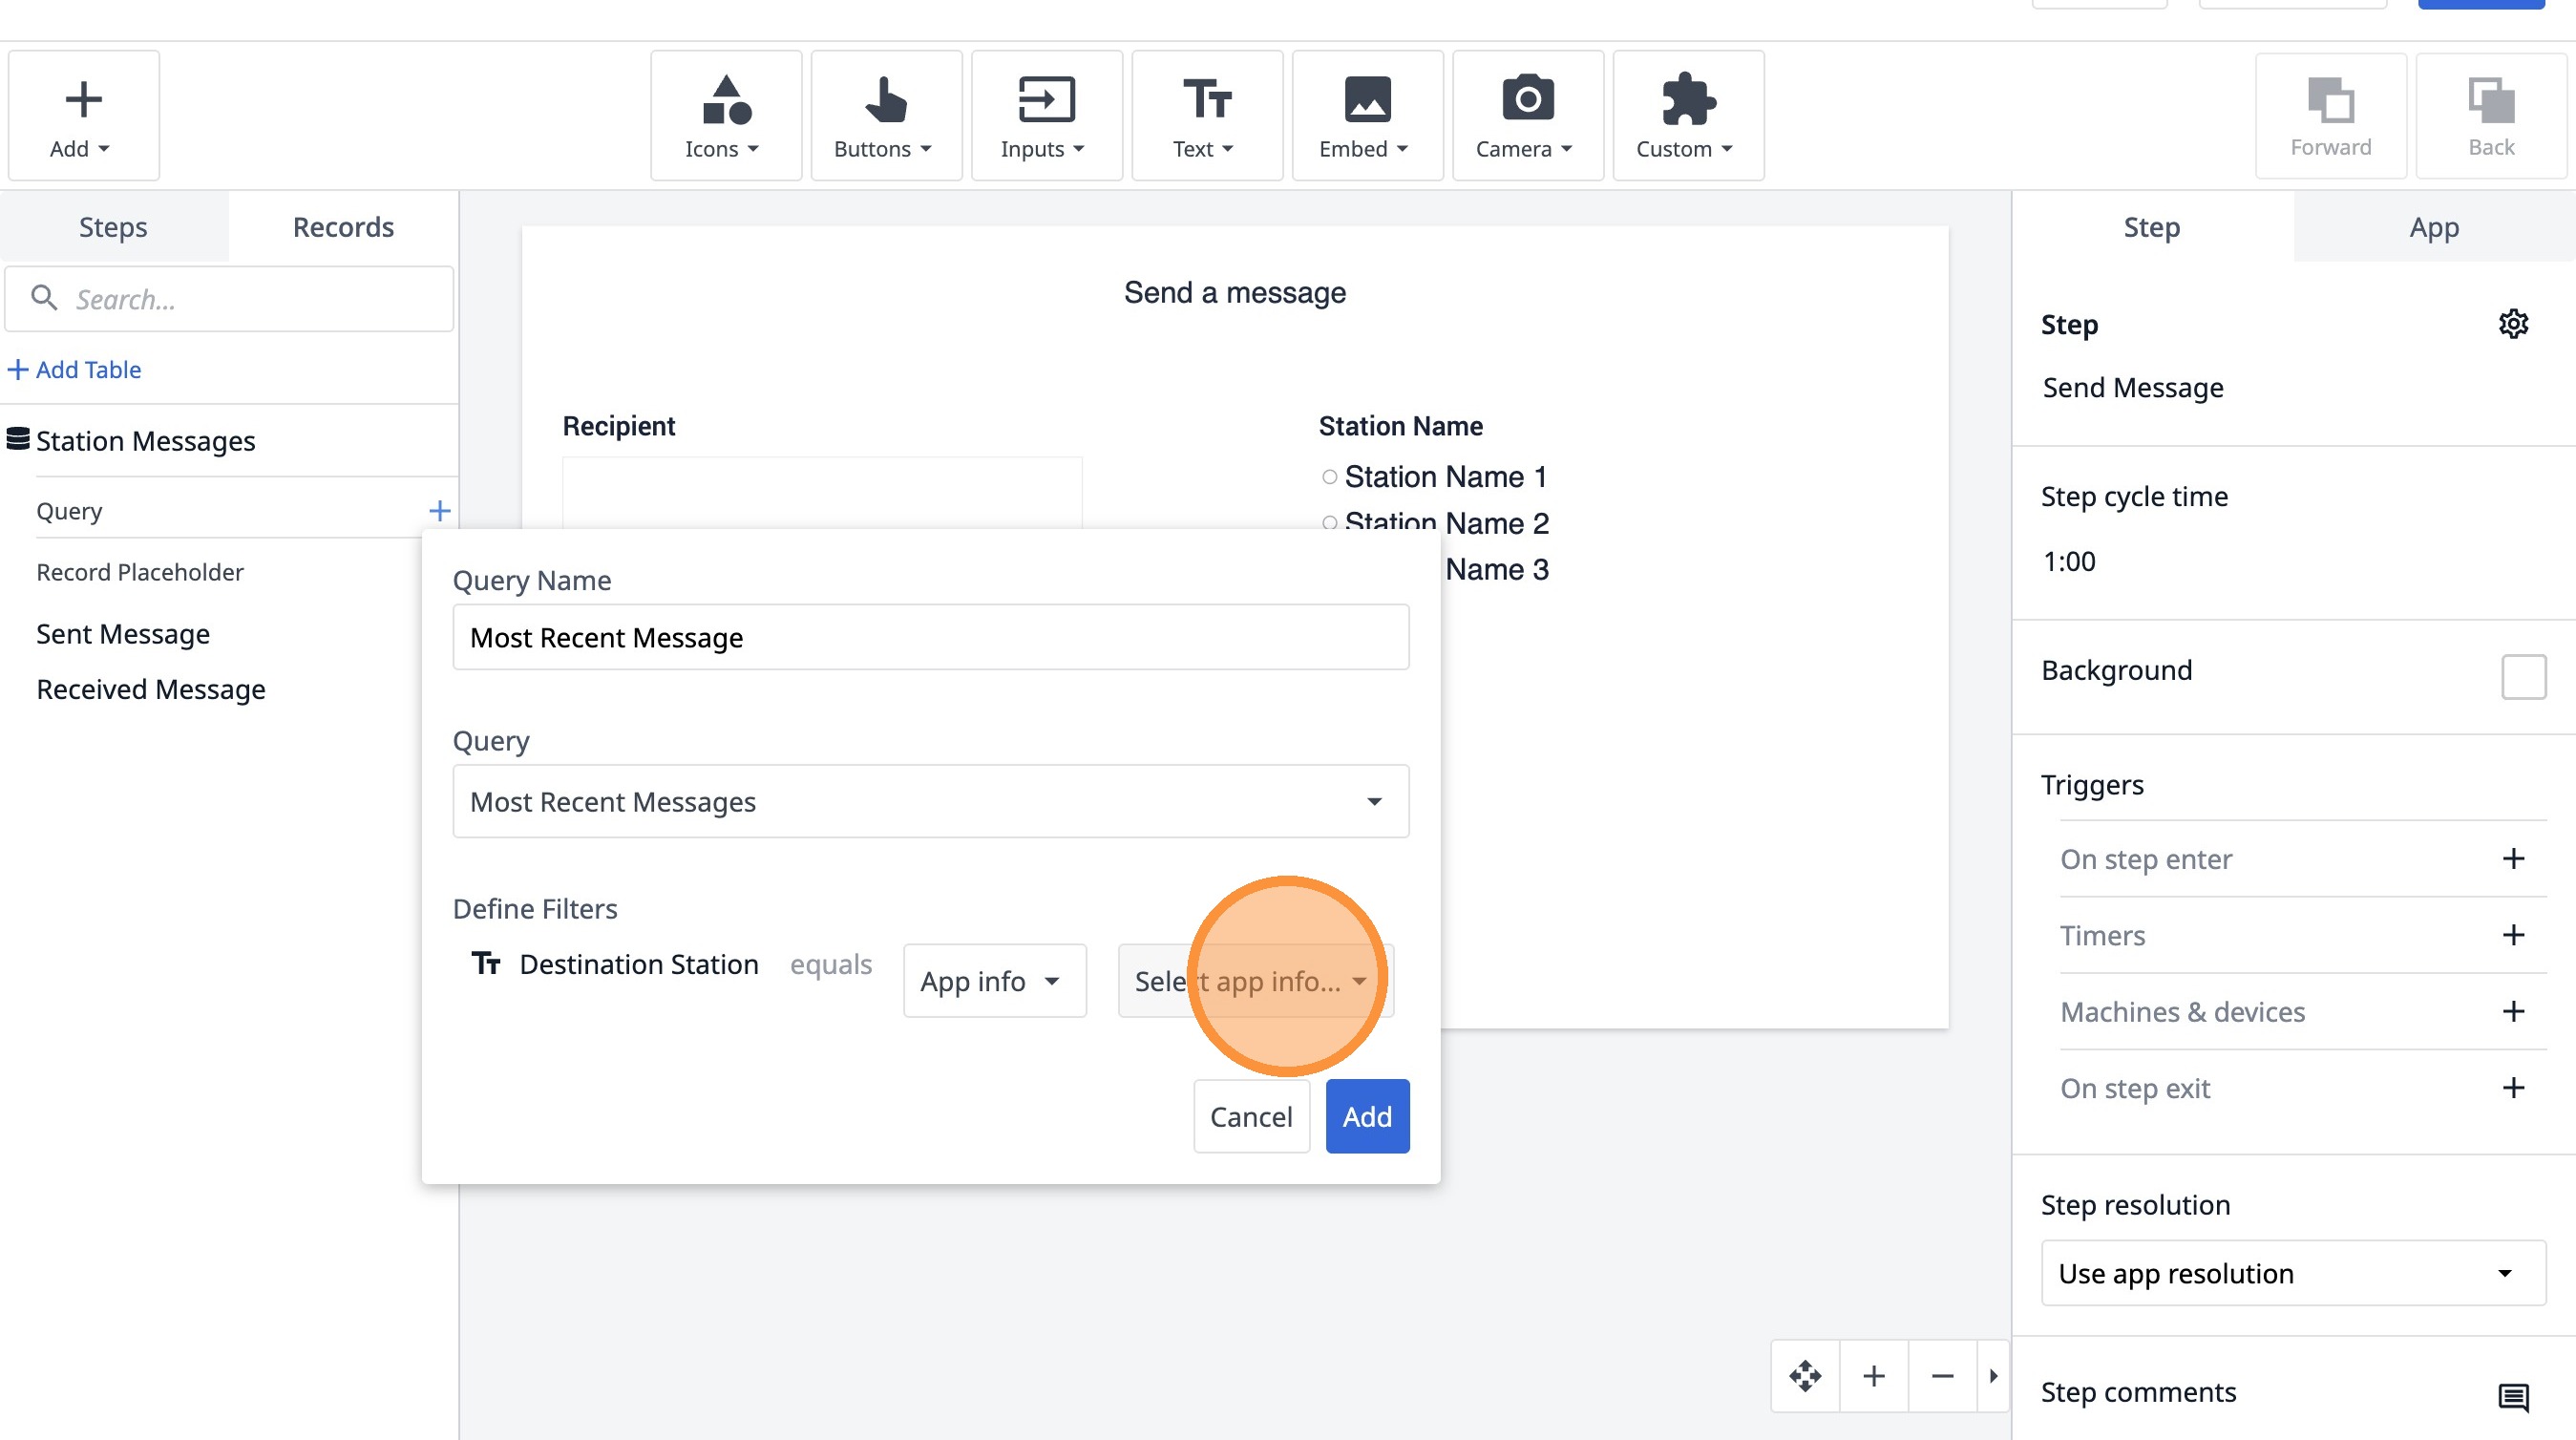This screenshot has width=2576, height=1440.
Task: Click the Add Table link
Action: pos(75,370)
